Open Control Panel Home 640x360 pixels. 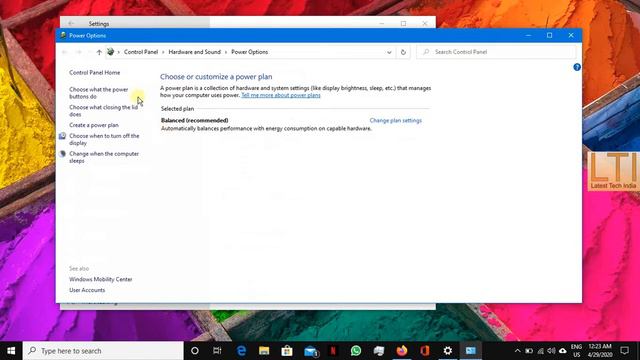pos(95,73)
